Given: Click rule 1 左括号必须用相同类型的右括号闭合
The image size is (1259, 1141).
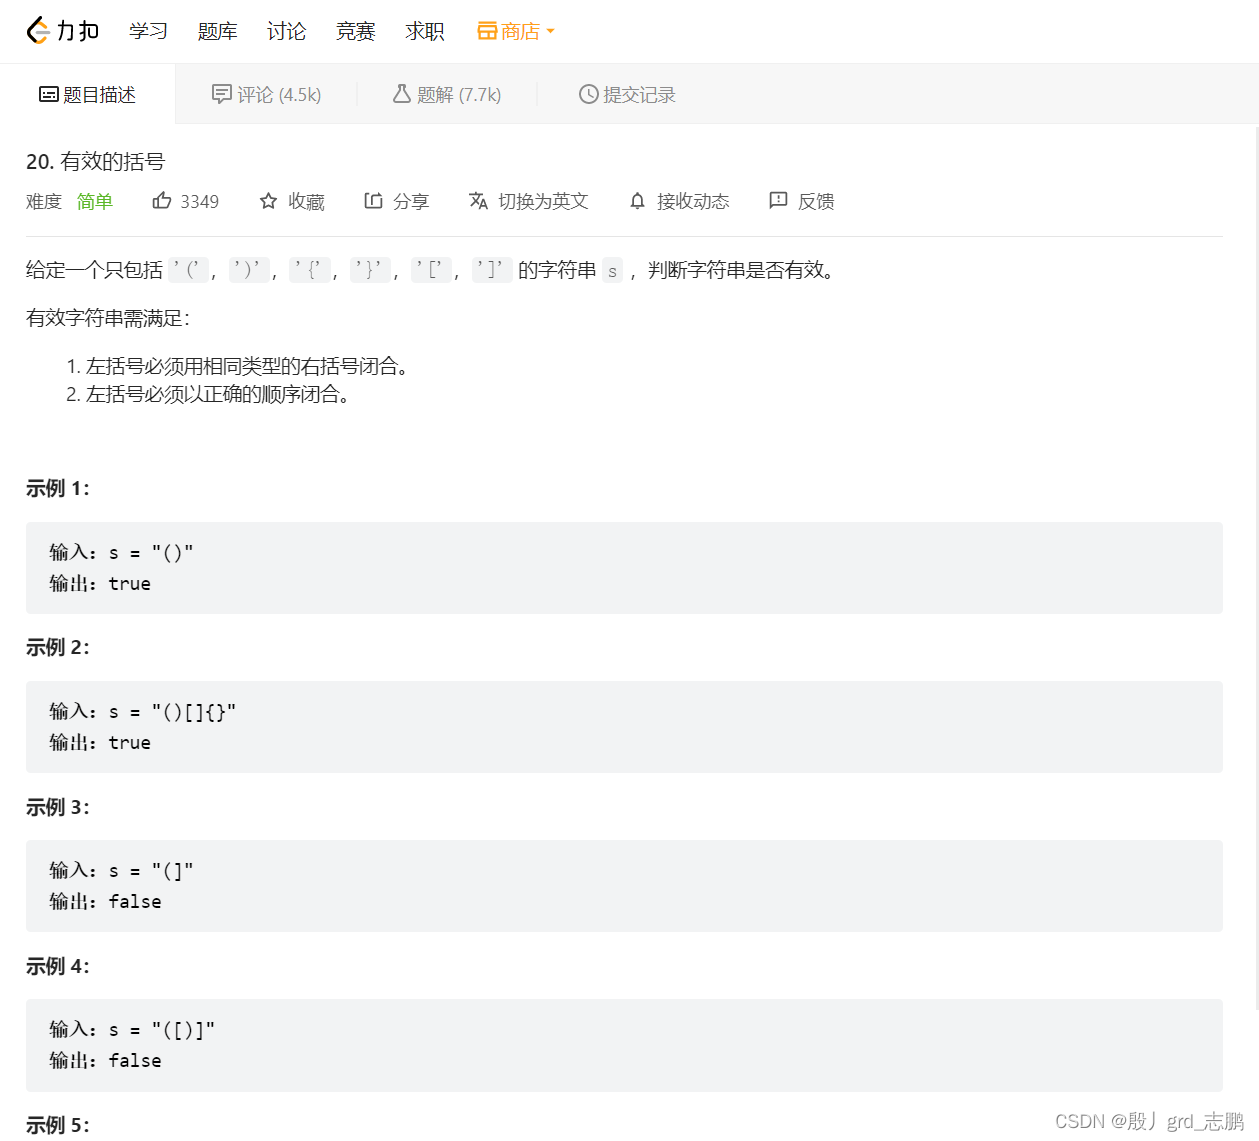Looking at the screenshot, I should point(246,366).
